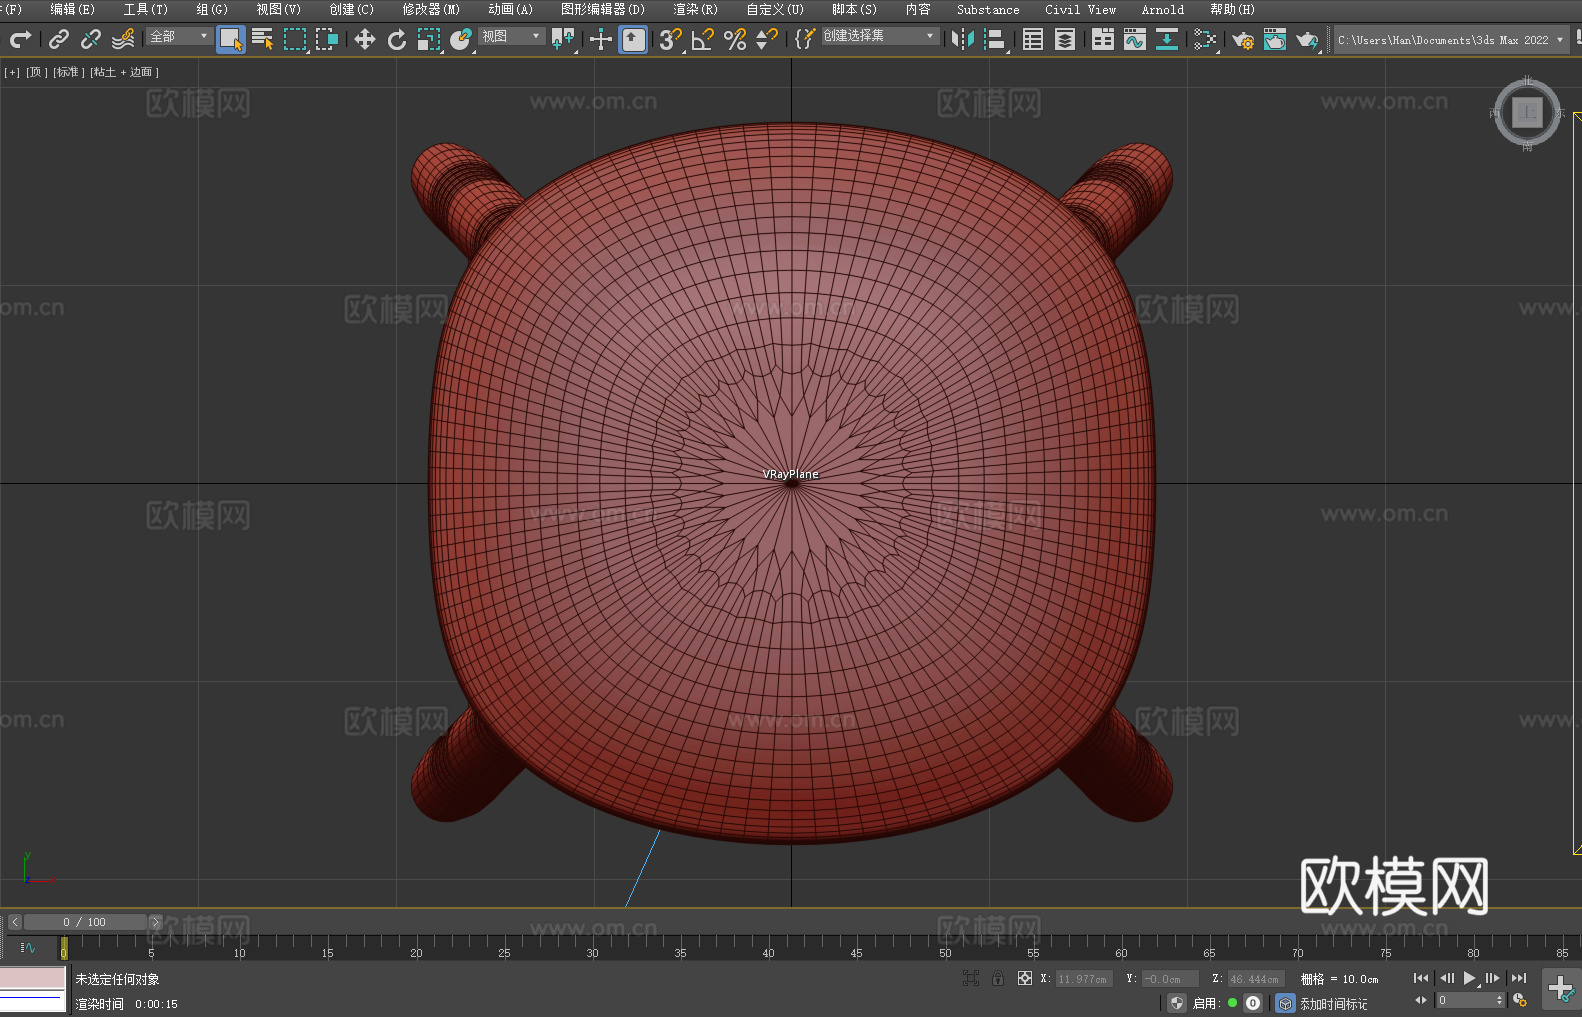
Task: Select the Scale tool
Action: (x=429, y=39)
